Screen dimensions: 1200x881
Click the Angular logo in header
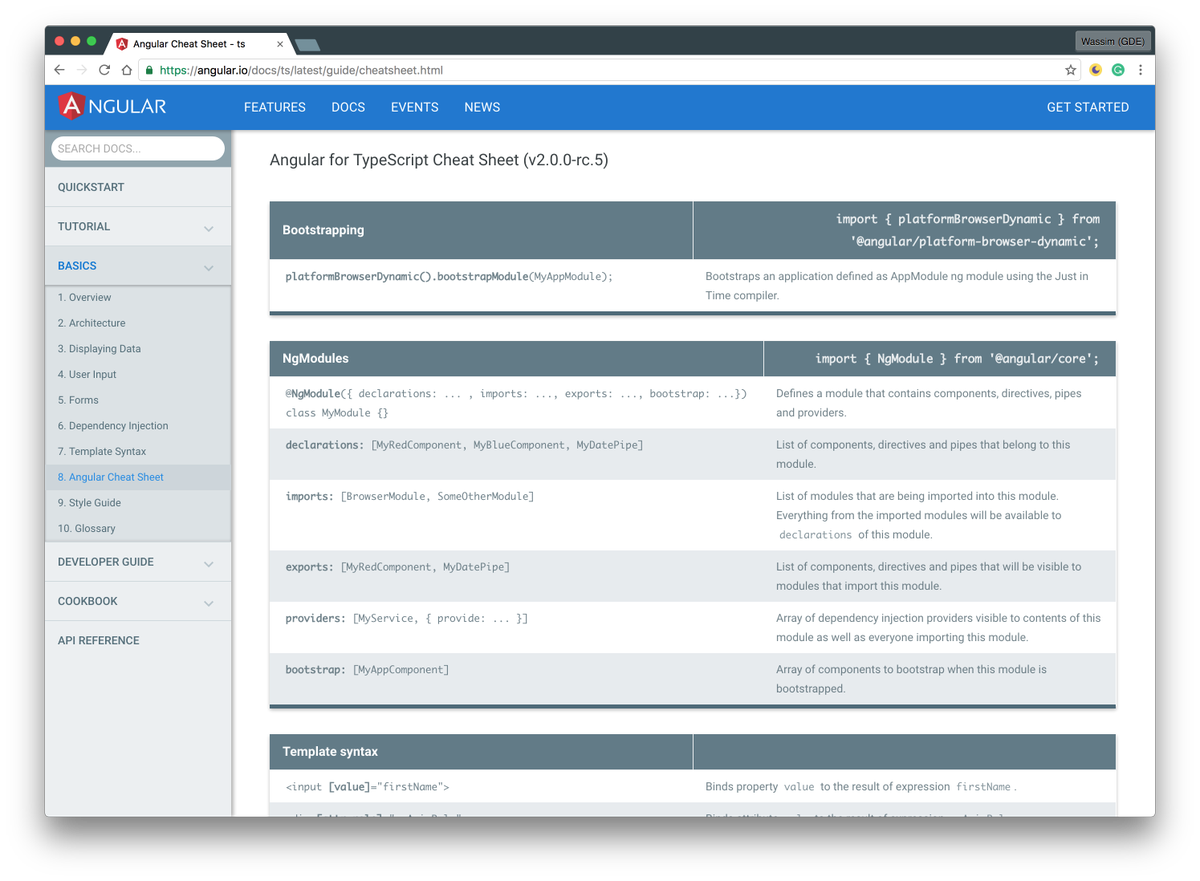tap(112, 106)
